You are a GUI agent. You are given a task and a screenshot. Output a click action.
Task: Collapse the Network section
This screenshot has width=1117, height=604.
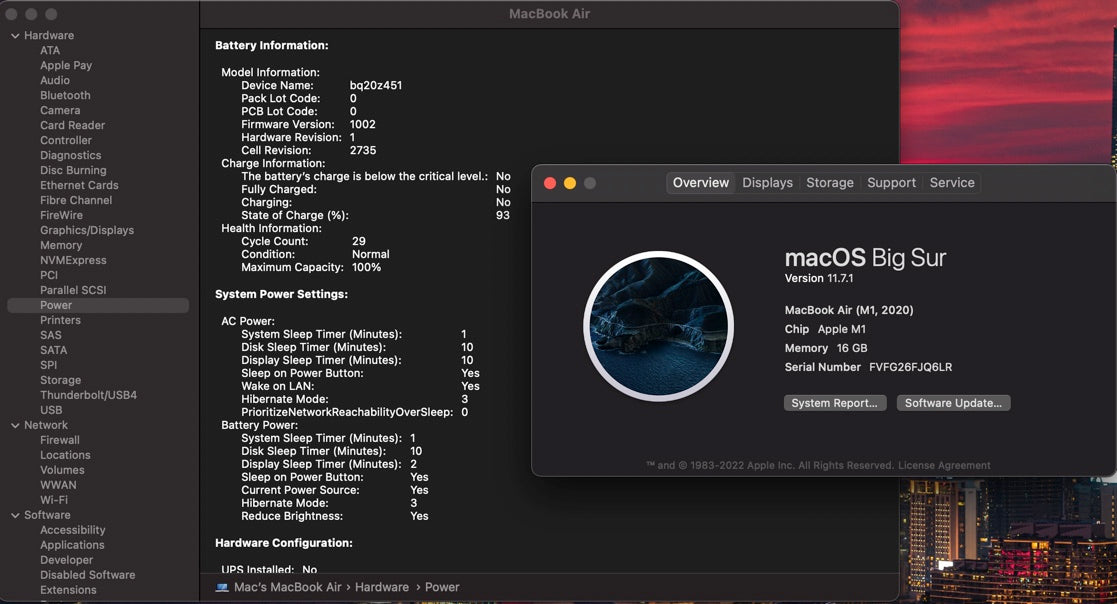coord(15,425)
